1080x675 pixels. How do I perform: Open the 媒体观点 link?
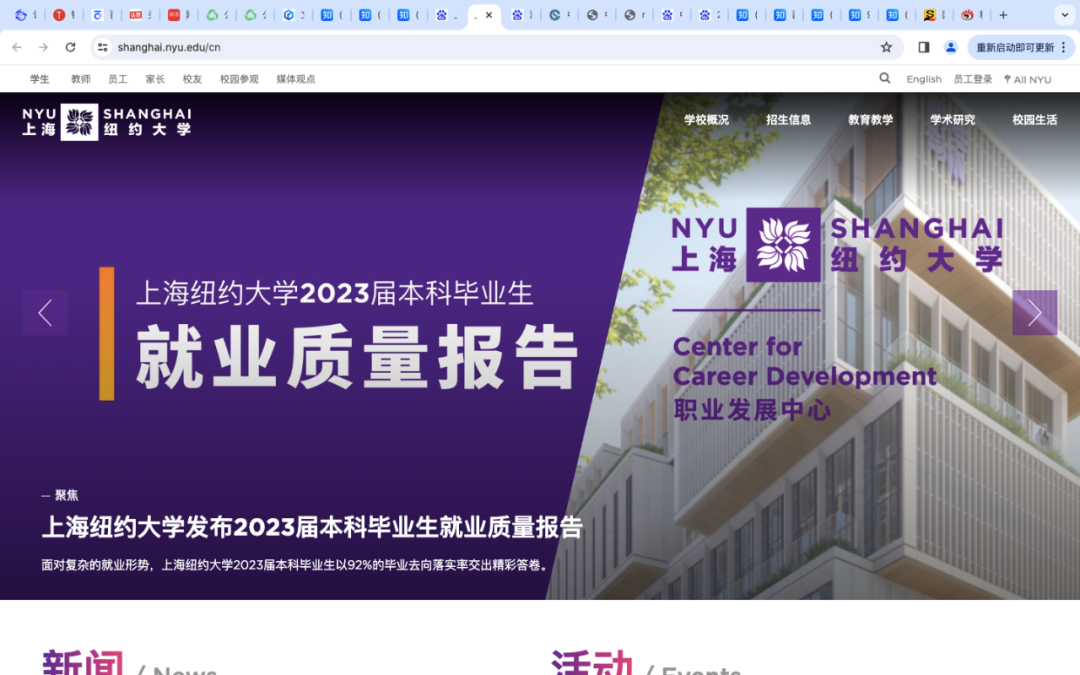click(x=295, y=79)
